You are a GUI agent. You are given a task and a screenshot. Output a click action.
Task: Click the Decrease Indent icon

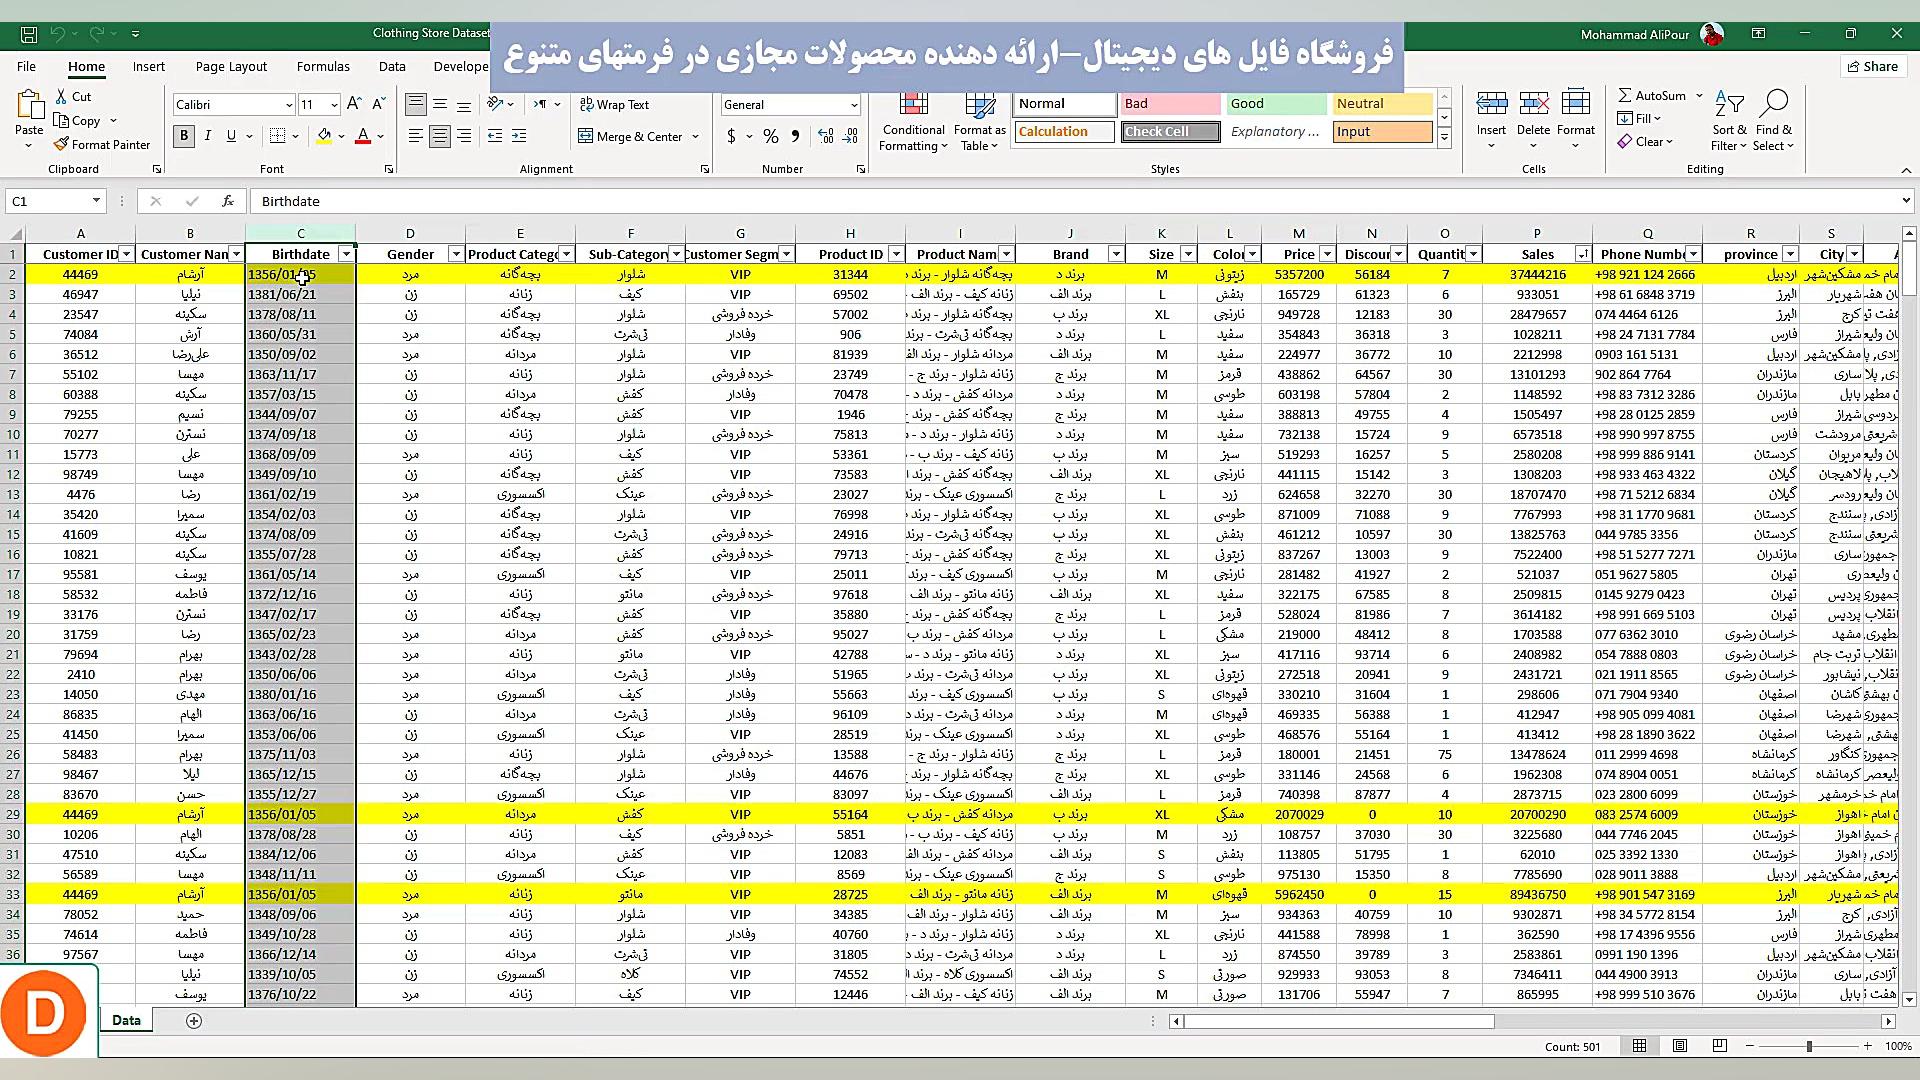pos(495,136)
